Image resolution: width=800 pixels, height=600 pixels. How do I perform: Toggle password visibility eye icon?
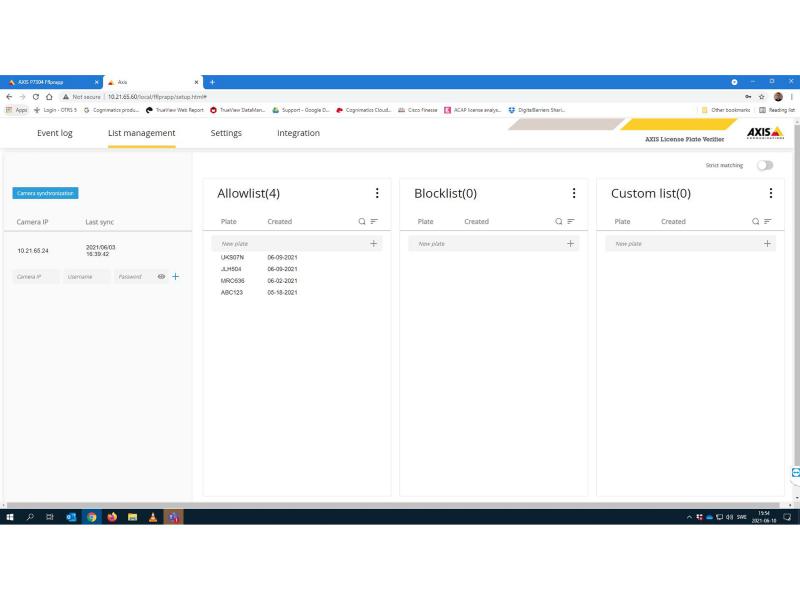pyautogui.click(x=161, y=277)
